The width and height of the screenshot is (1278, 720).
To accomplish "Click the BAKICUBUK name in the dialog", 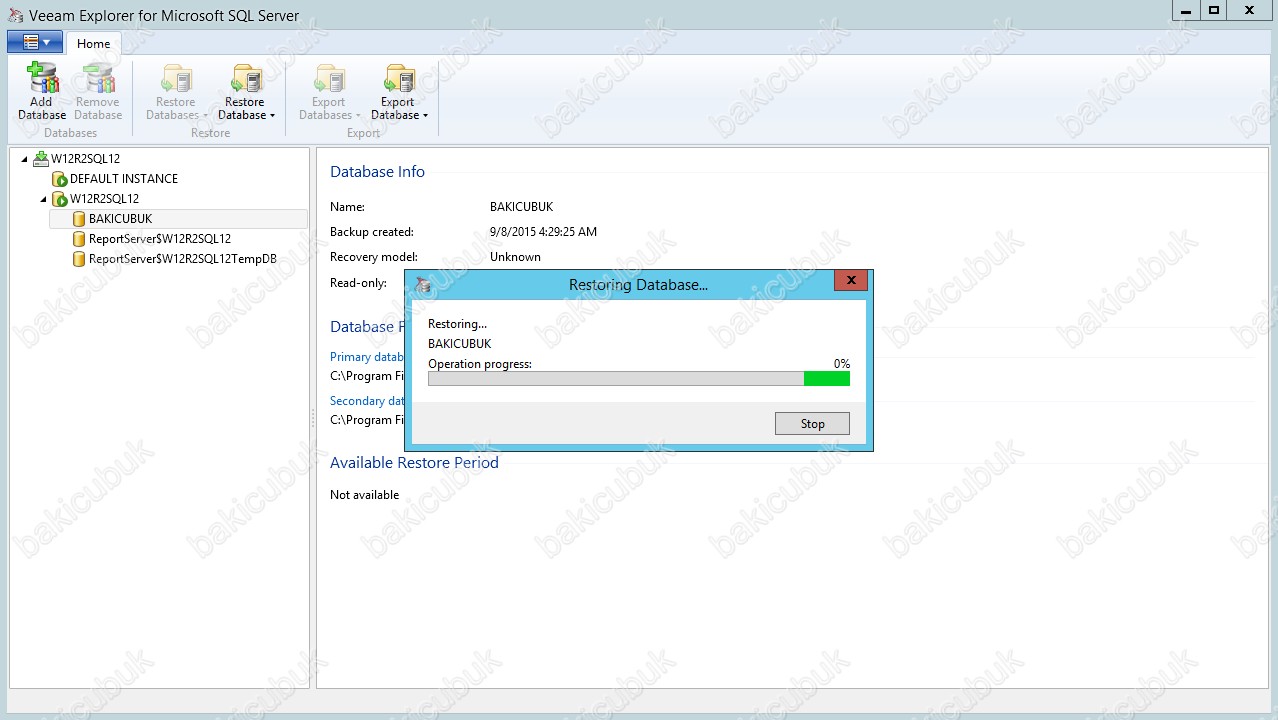I will point(459,344).
